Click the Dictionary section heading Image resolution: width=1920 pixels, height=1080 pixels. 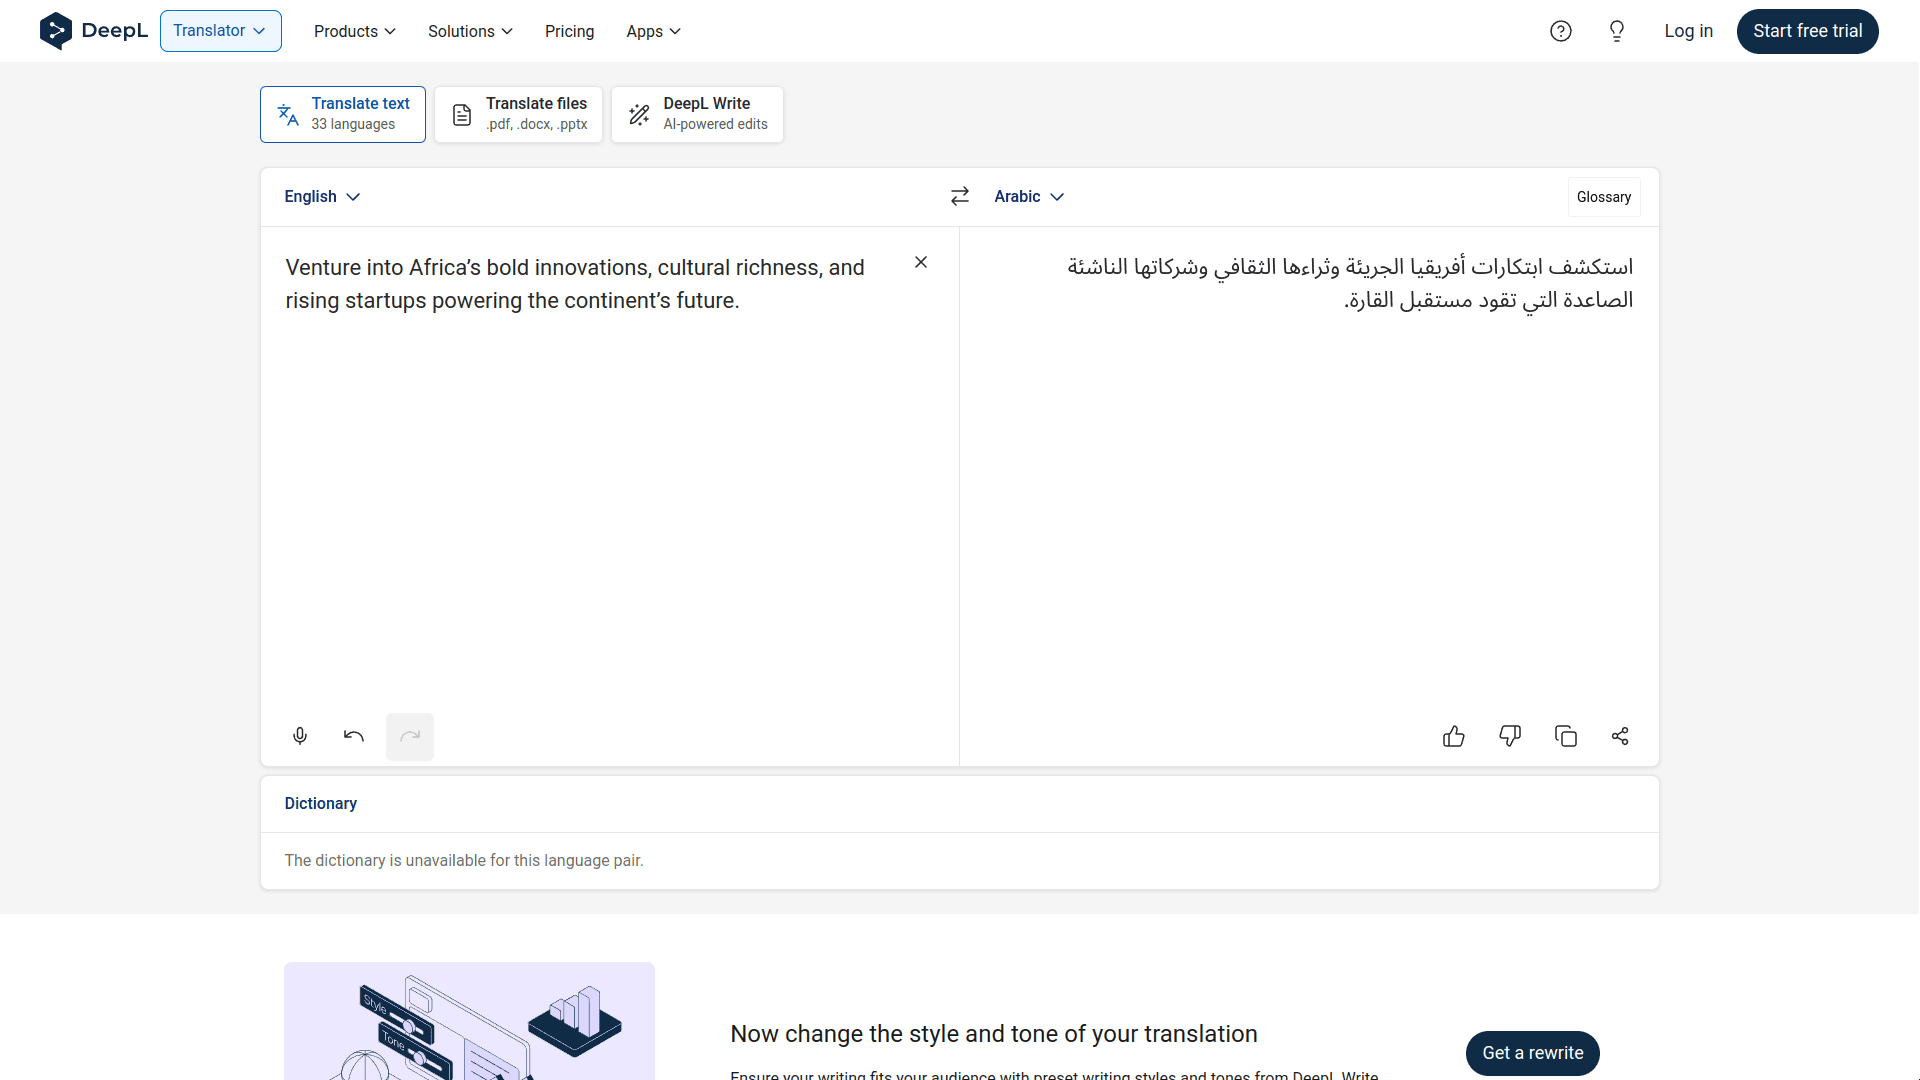(321, 804)
